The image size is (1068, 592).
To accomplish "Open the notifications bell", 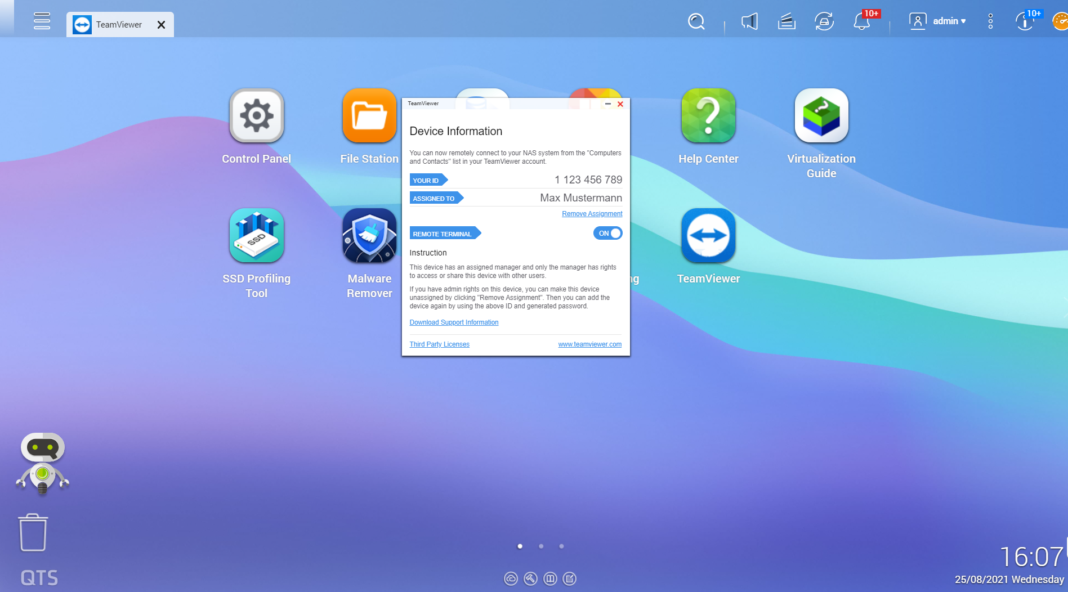I will coord(862,20).
